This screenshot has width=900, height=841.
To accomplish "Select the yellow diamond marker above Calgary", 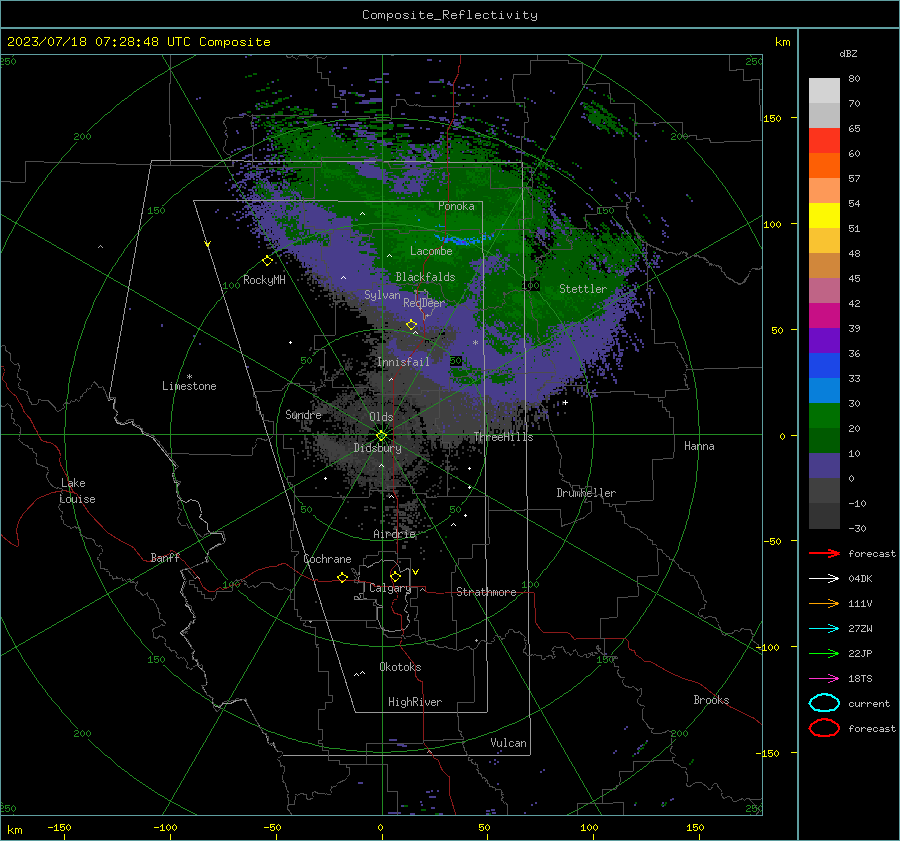I will (395, 576).
